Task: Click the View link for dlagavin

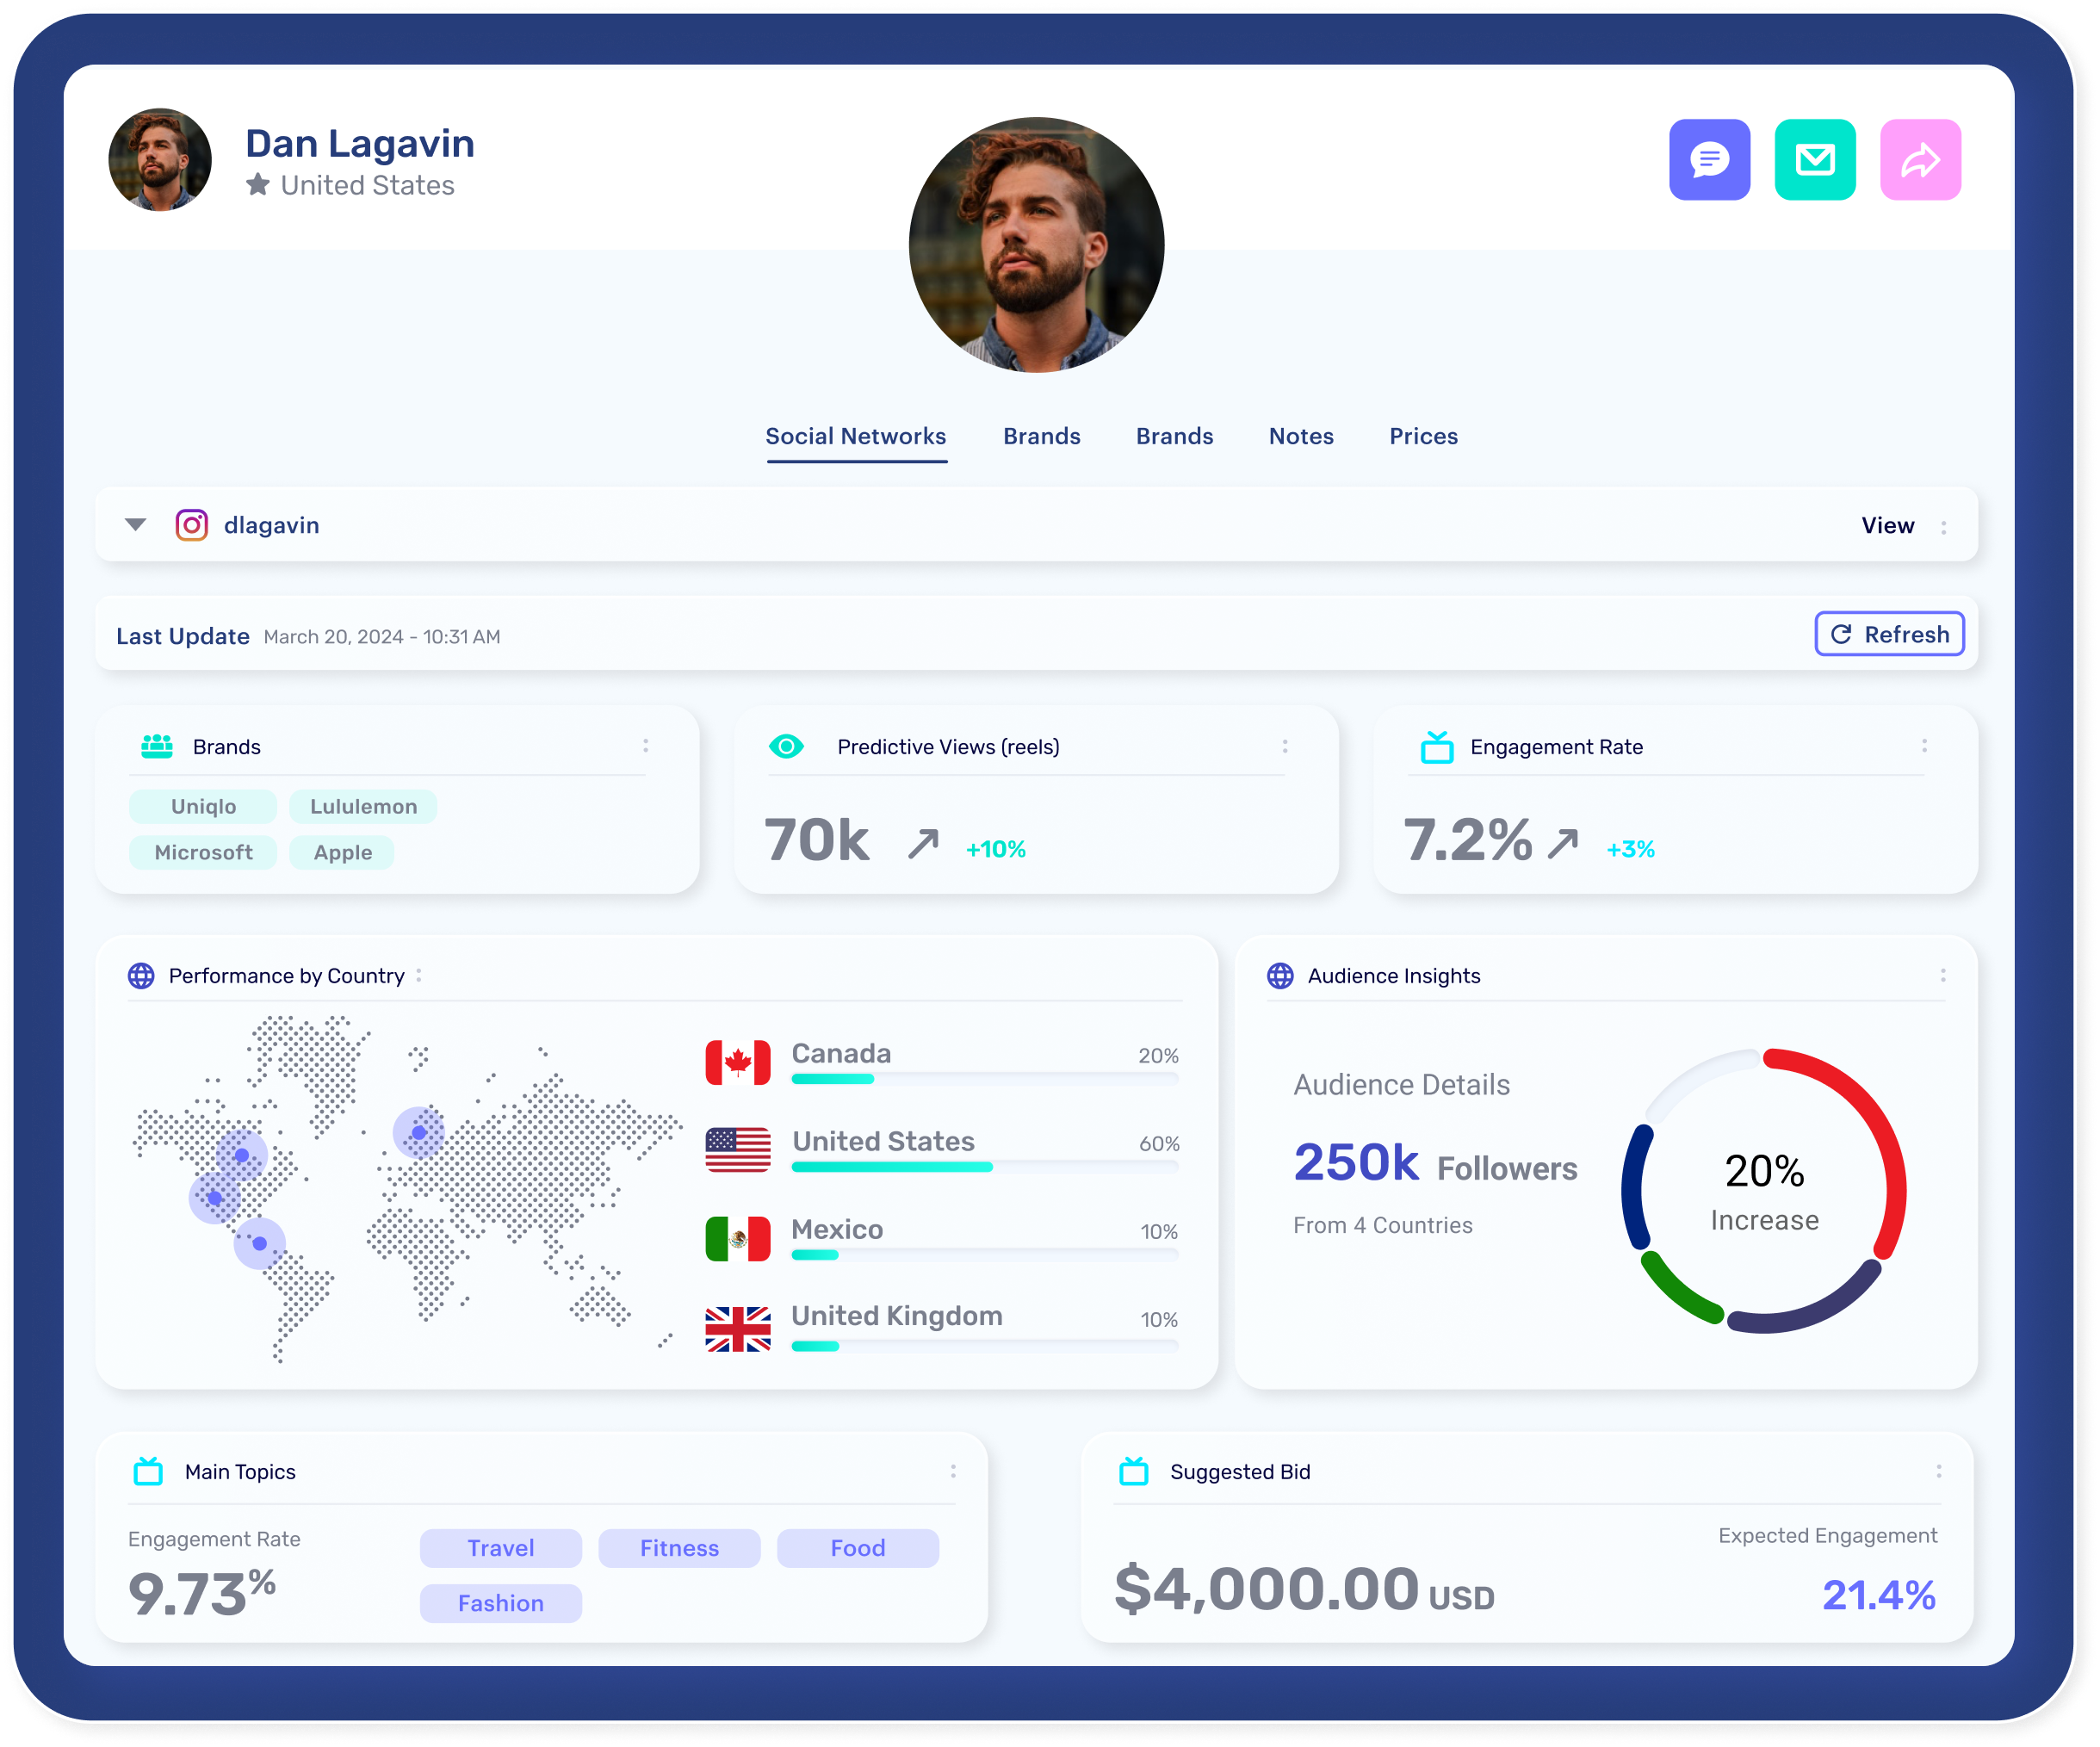Action: click(1888, 524)
